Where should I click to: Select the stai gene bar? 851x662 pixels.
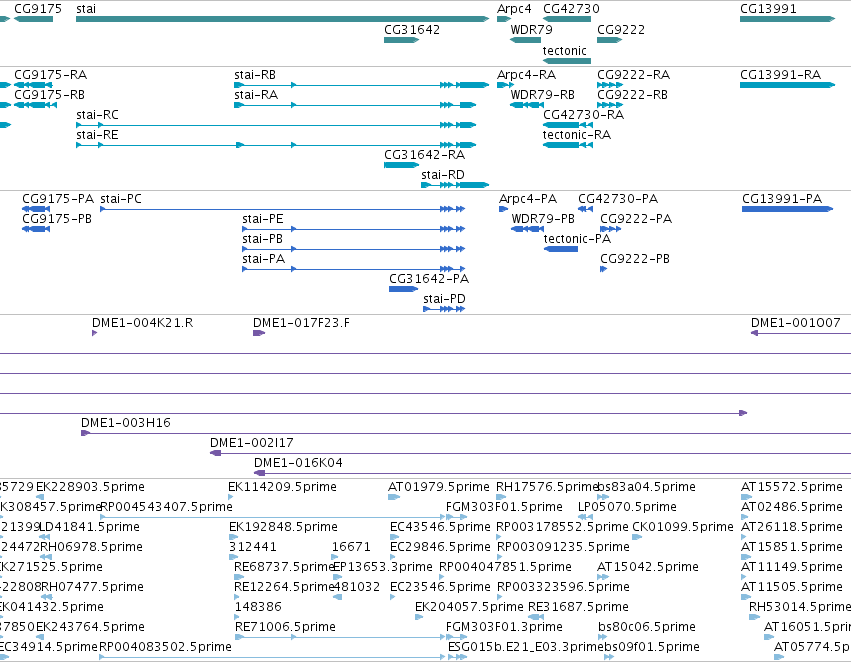pos(282,19)
